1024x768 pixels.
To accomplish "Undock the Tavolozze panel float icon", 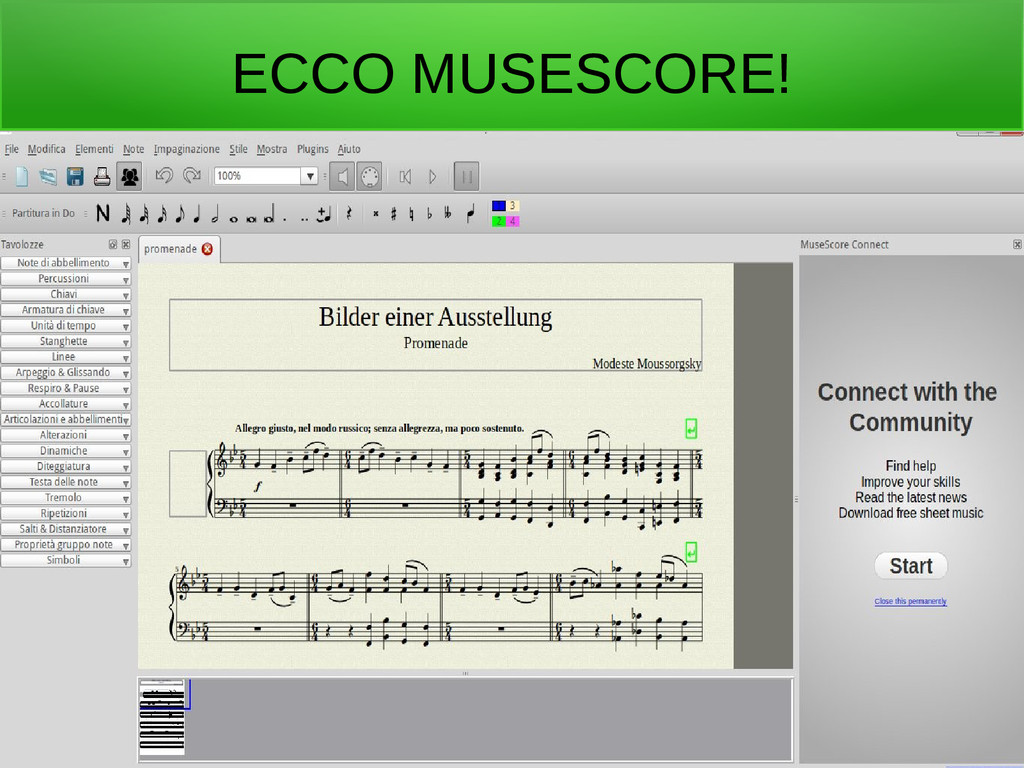I will tap(113, 244).
